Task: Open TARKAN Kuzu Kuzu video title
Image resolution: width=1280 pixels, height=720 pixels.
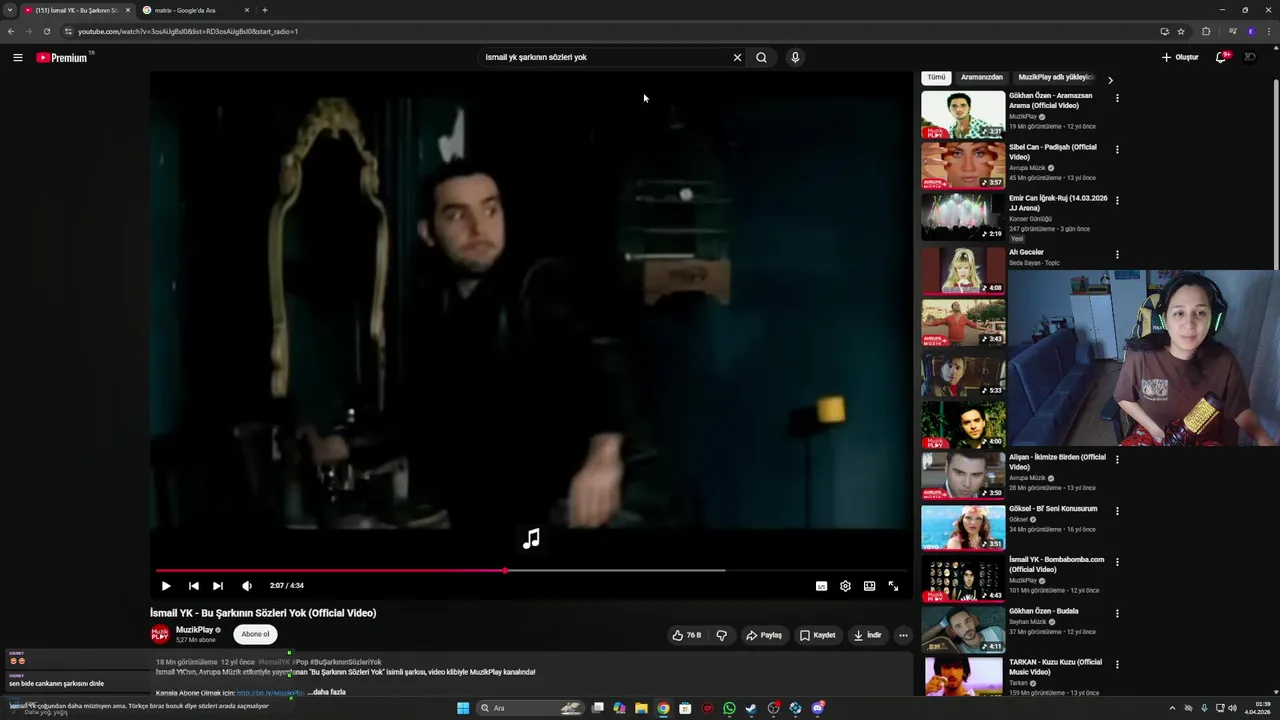Action: tap(1055, 667)
